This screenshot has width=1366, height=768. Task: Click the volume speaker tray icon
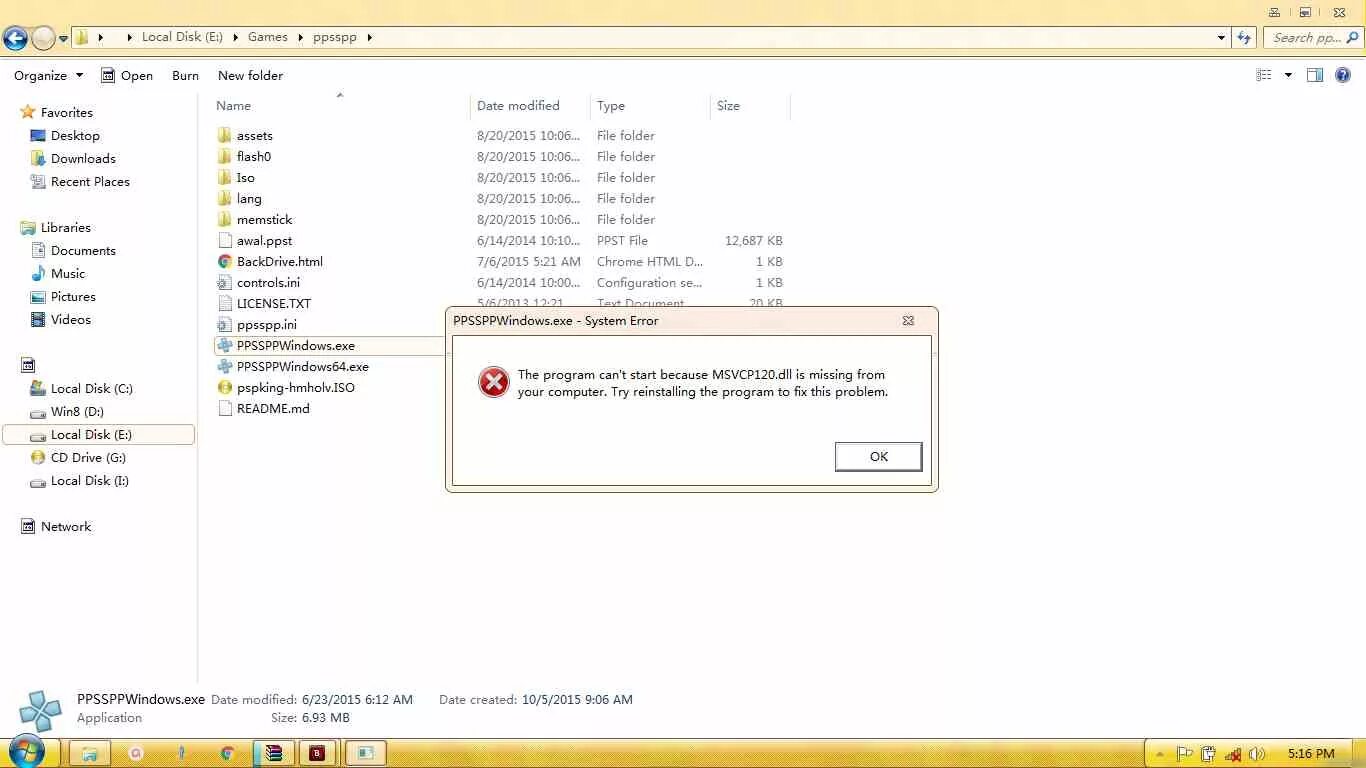coord(1257,754)
